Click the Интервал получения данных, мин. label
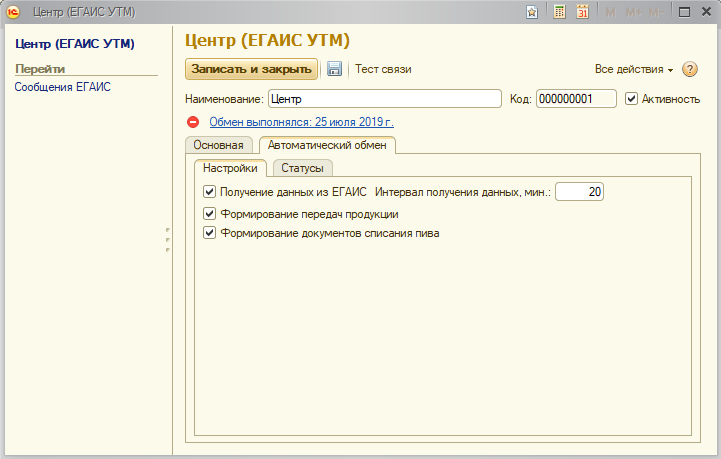721x459 pixels. pos(463,192)
